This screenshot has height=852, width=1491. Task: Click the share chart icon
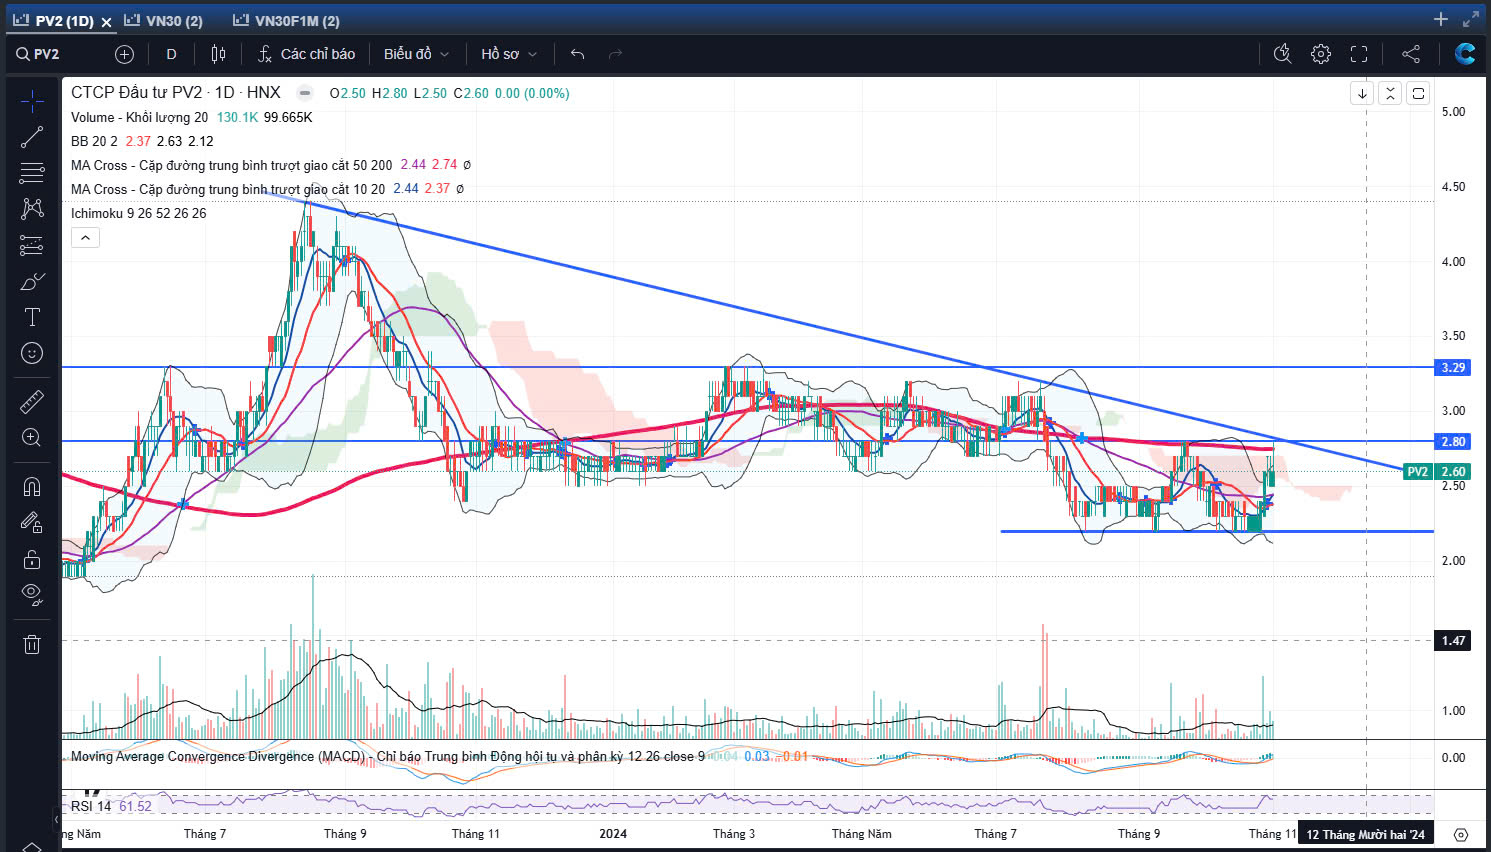coord(1411,54)
